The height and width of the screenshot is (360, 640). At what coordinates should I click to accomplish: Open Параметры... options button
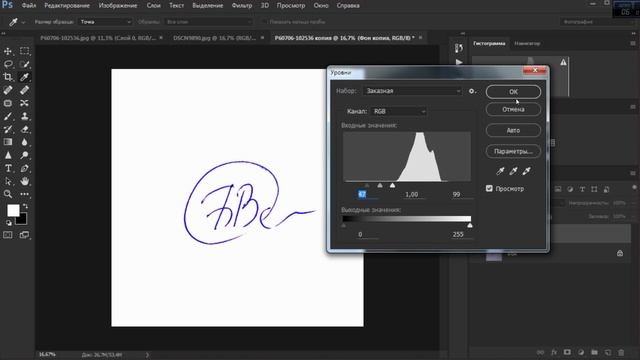click(x=513, y=151)
